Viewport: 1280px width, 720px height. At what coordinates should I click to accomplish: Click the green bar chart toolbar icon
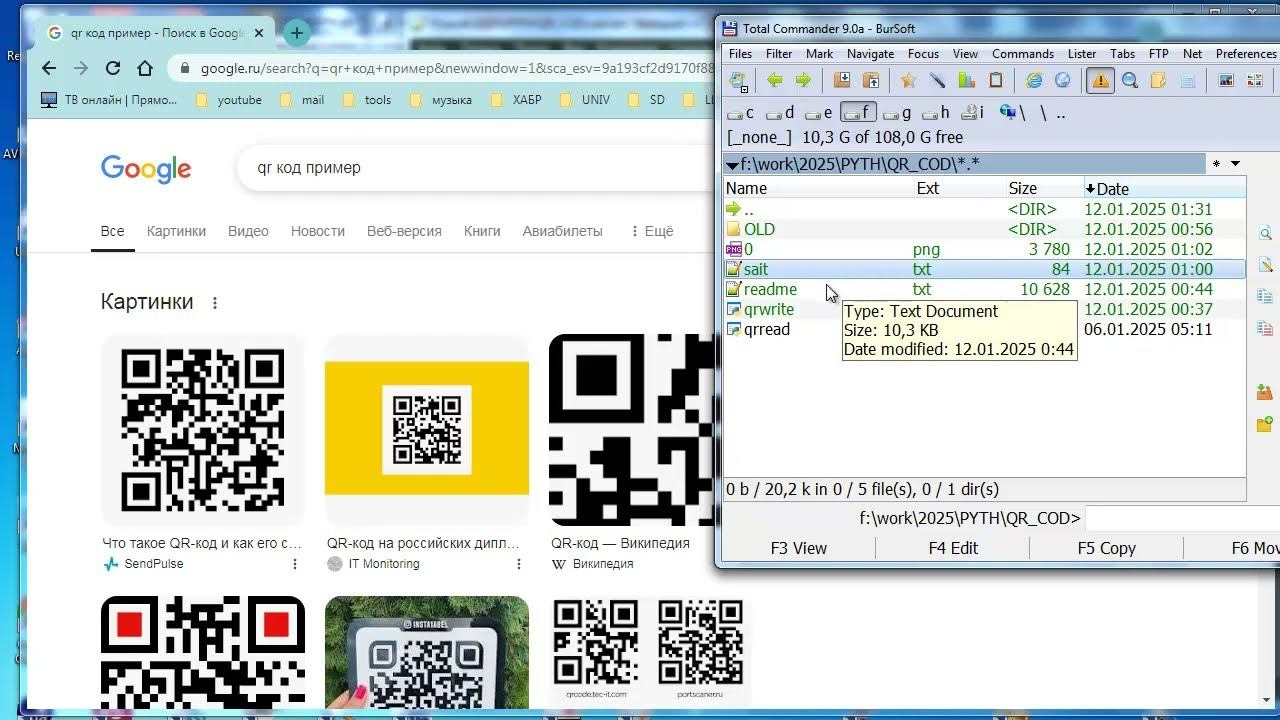click(966, 81)
